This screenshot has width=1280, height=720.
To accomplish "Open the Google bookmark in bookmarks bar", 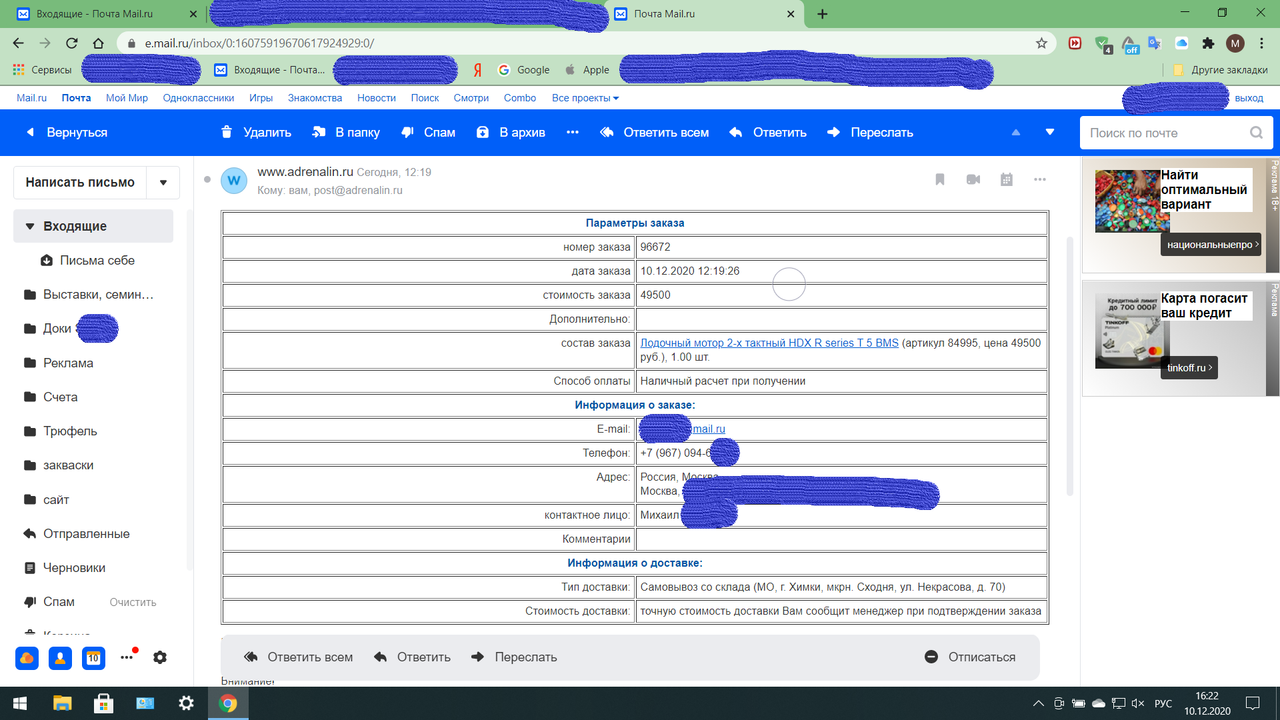I will [523, 70].
